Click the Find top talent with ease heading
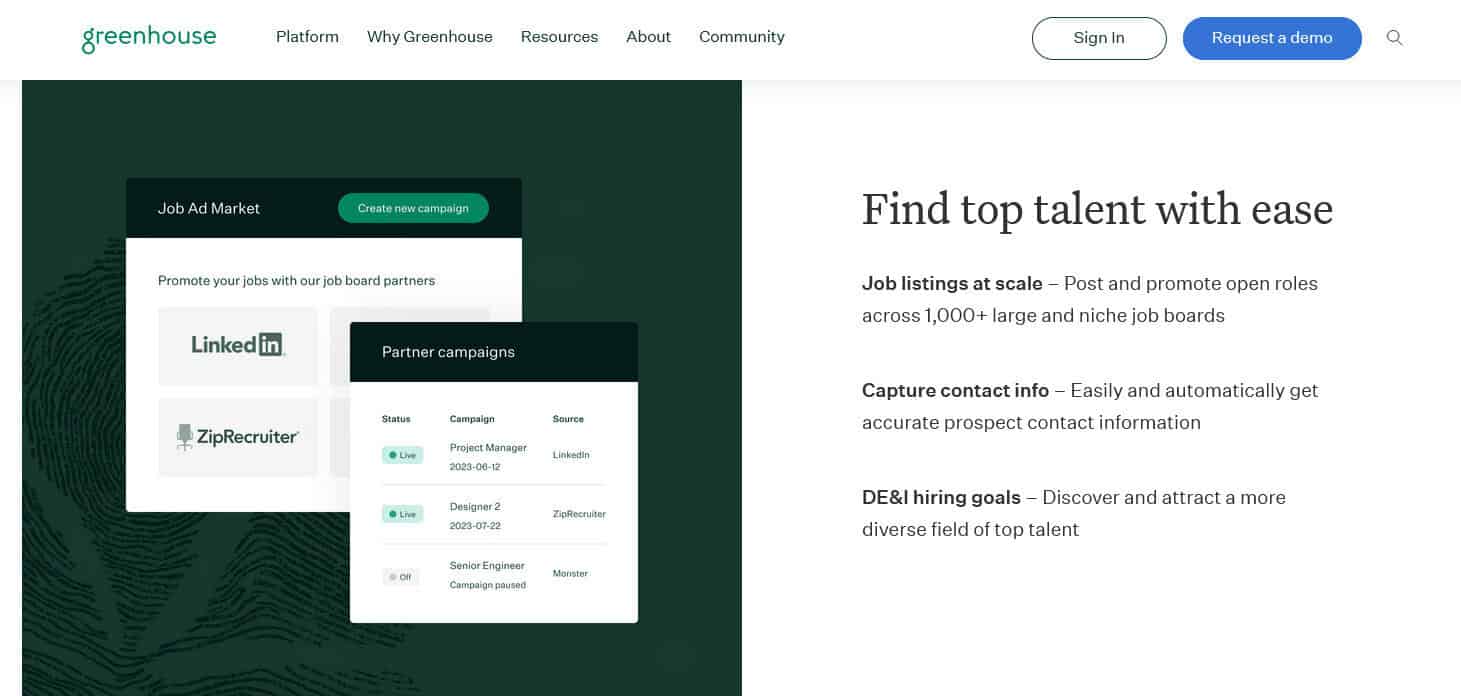The image size is (1461, 696). 1097,210
